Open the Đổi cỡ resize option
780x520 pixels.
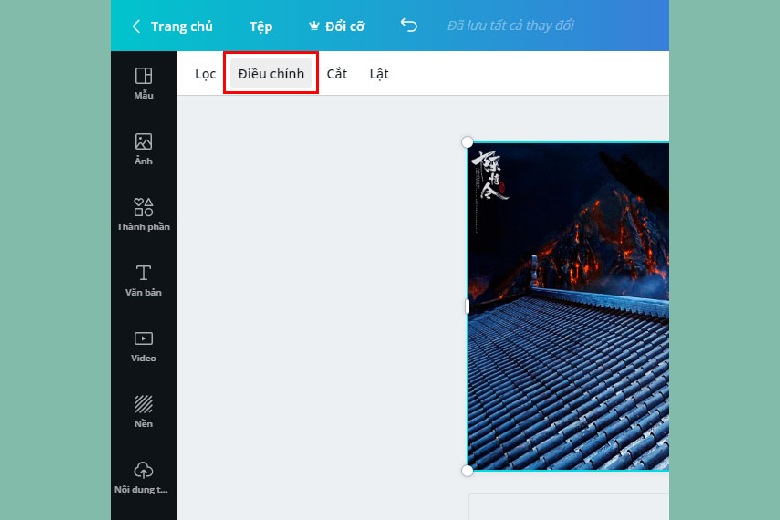[x=344, y=26]
